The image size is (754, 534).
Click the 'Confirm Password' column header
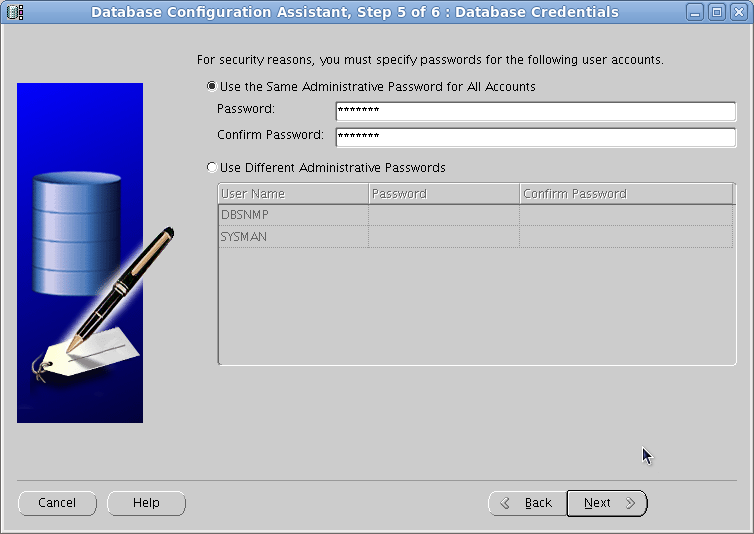coord(626,194)
